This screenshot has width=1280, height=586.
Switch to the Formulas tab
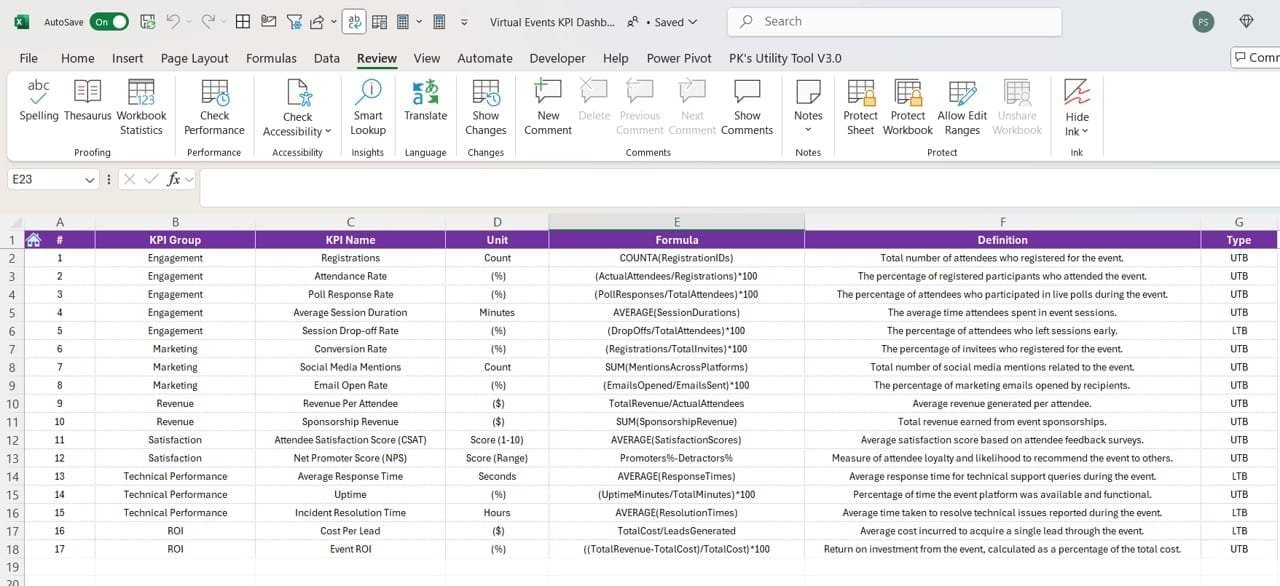[271, 58]
